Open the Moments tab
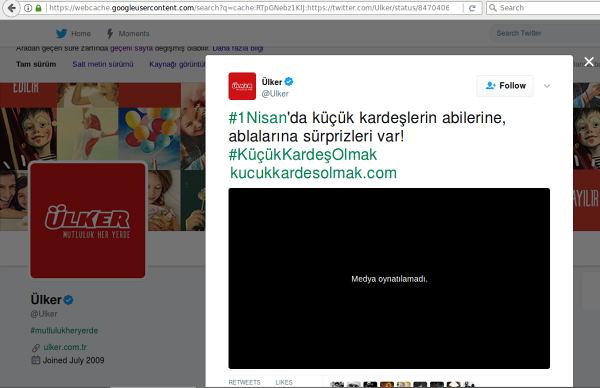Viewport: 600px width, 388px height. (x=134, y=34)
